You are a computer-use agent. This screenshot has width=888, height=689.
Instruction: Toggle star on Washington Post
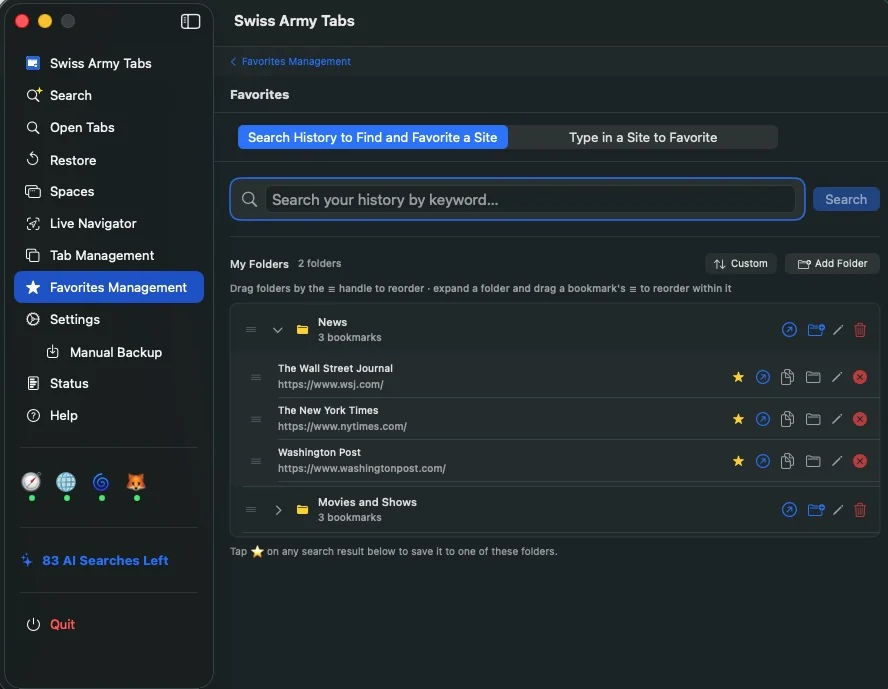point(738,461)
